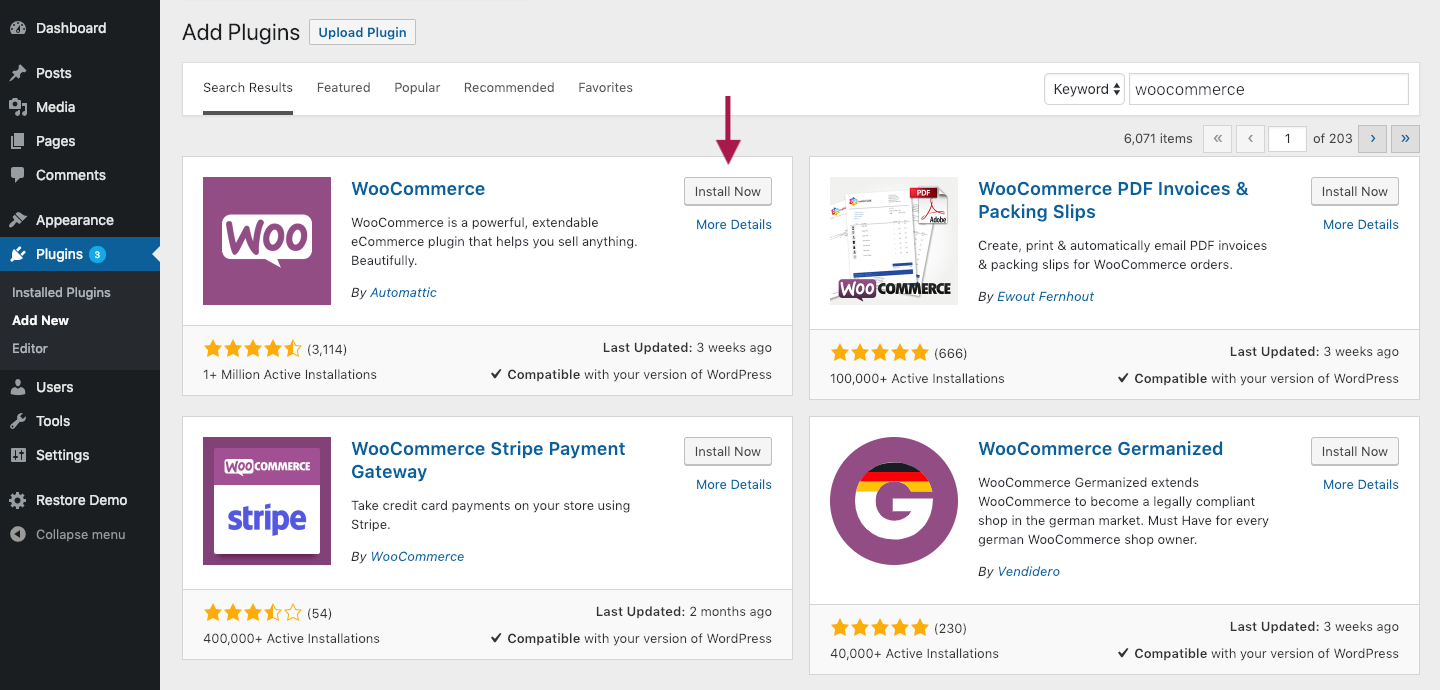This screenshot has height=690, width=1440.
Task: Jump to last page of results
Action: click(1405, 139)
